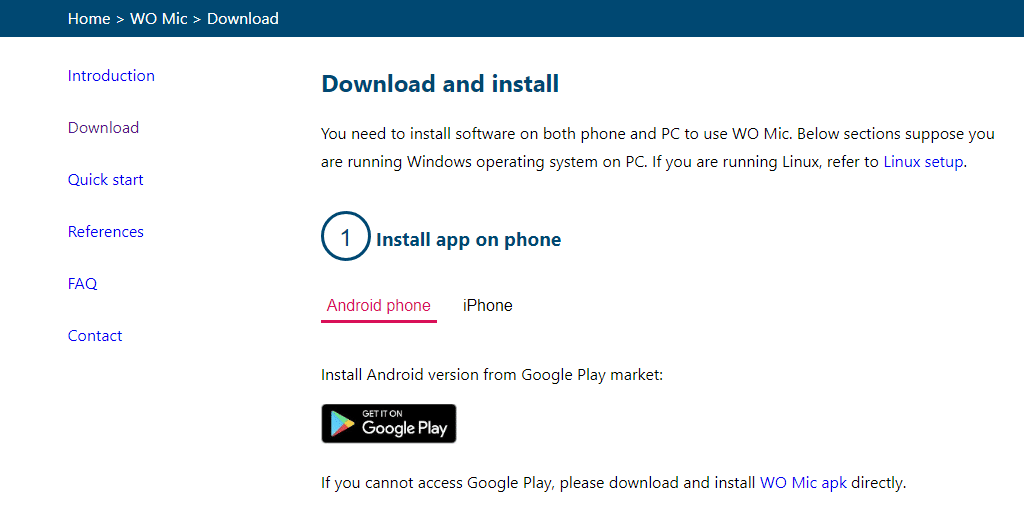
Task: Open WO Mic in the breadcrumb
Action: (158, 19)
